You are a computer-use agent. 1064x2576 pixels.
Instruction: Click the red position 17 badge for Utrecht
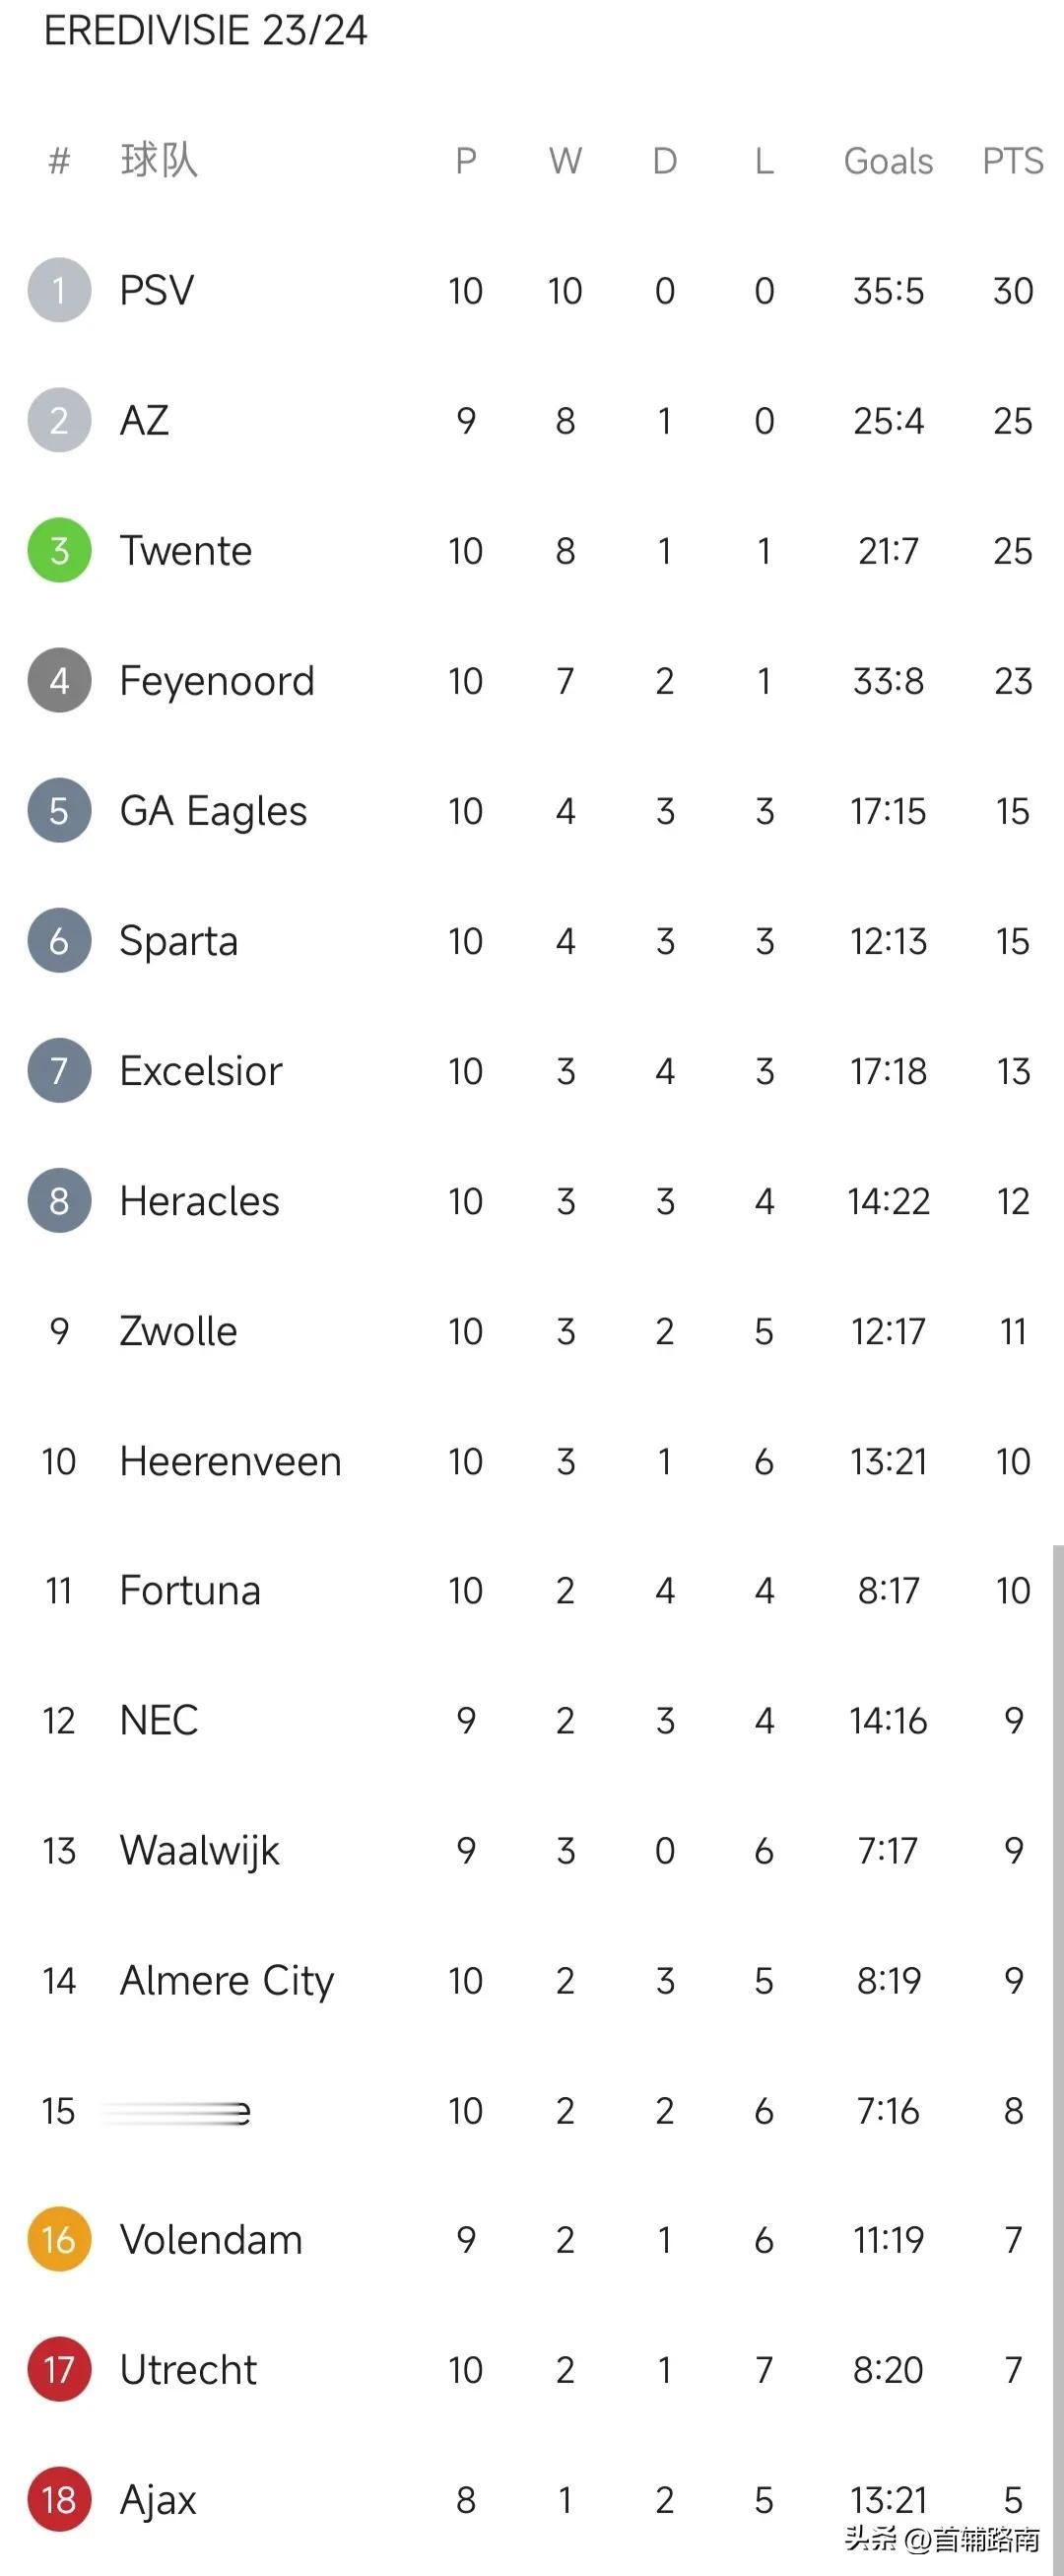click(59, 2369)
